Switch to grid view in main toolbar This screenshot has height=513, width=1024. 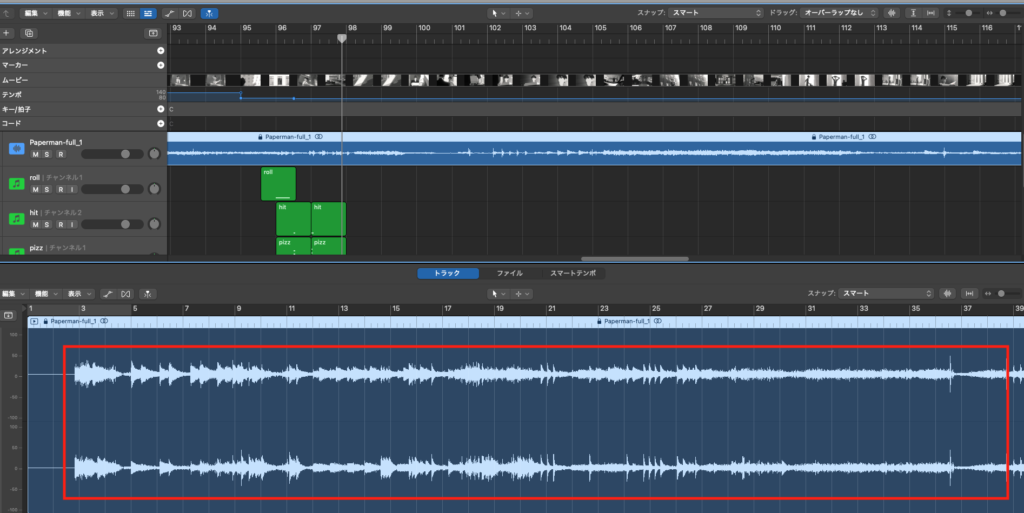pos(131,13)
